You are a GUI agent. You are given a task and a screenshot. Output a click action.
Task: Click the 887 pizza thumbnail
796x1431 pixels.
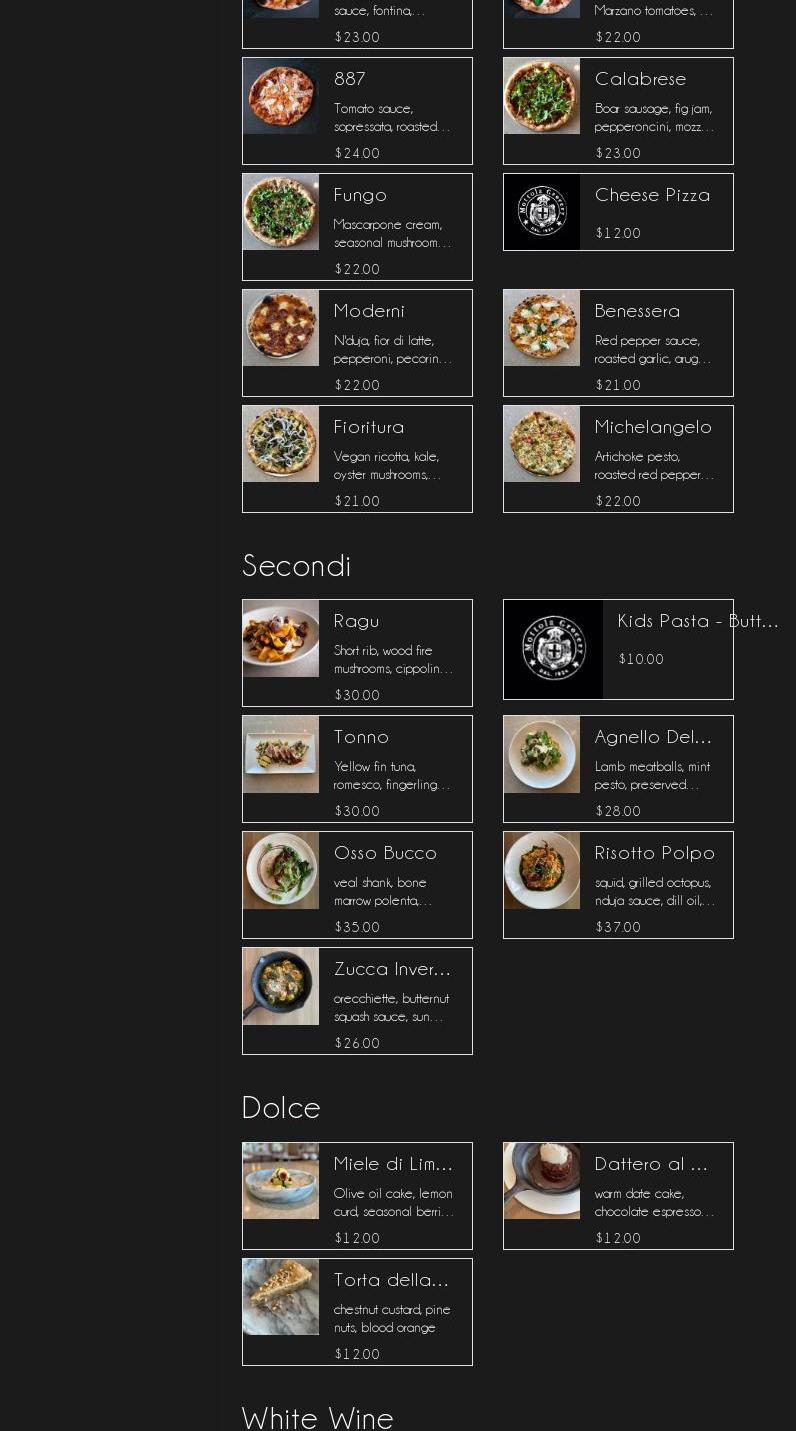coord(281,96)
